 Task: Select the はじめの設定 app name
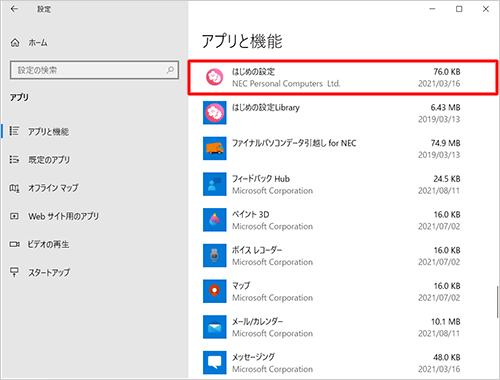pyautogui.click(x=253, y=72)
